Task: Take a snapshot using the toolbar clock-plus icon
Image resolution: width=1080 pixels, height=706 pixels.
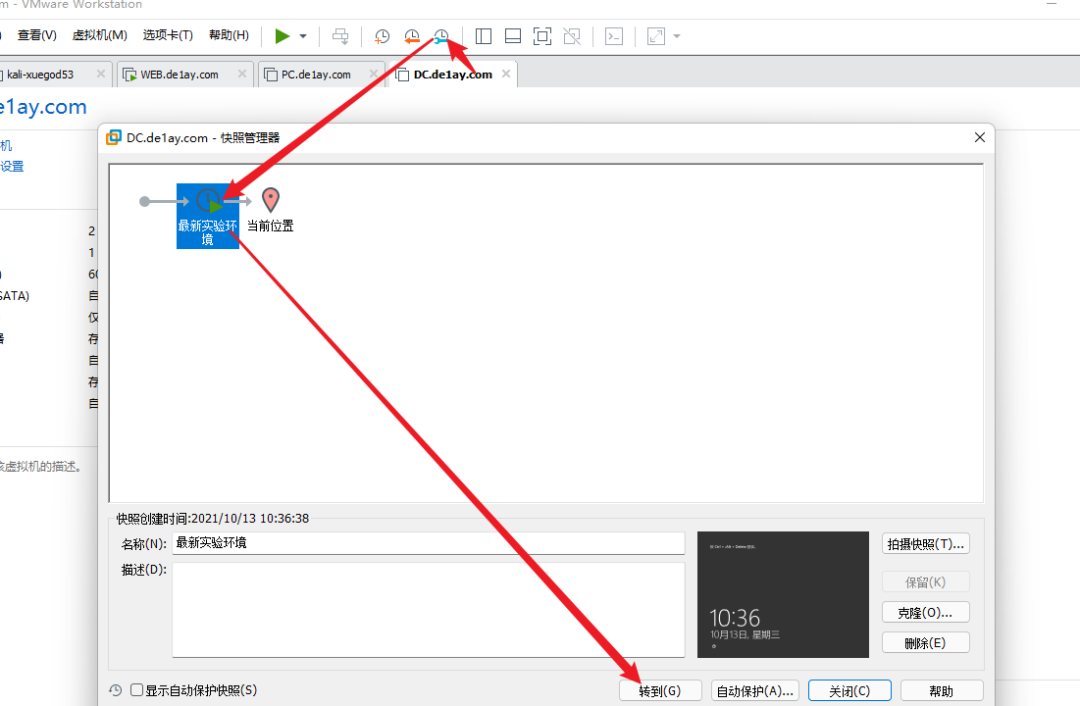Action: pos(382,36)
